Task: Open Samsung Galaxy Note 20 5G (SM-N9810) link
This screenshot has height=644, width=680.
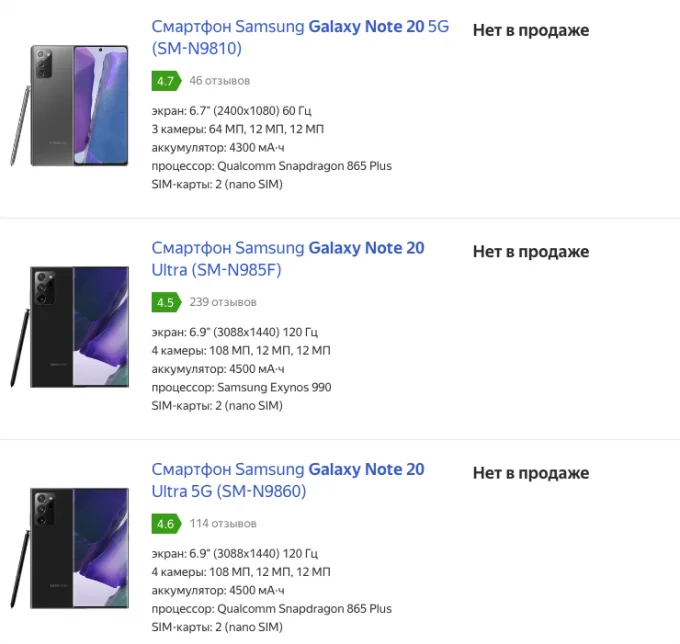Action: coord(300,37)
